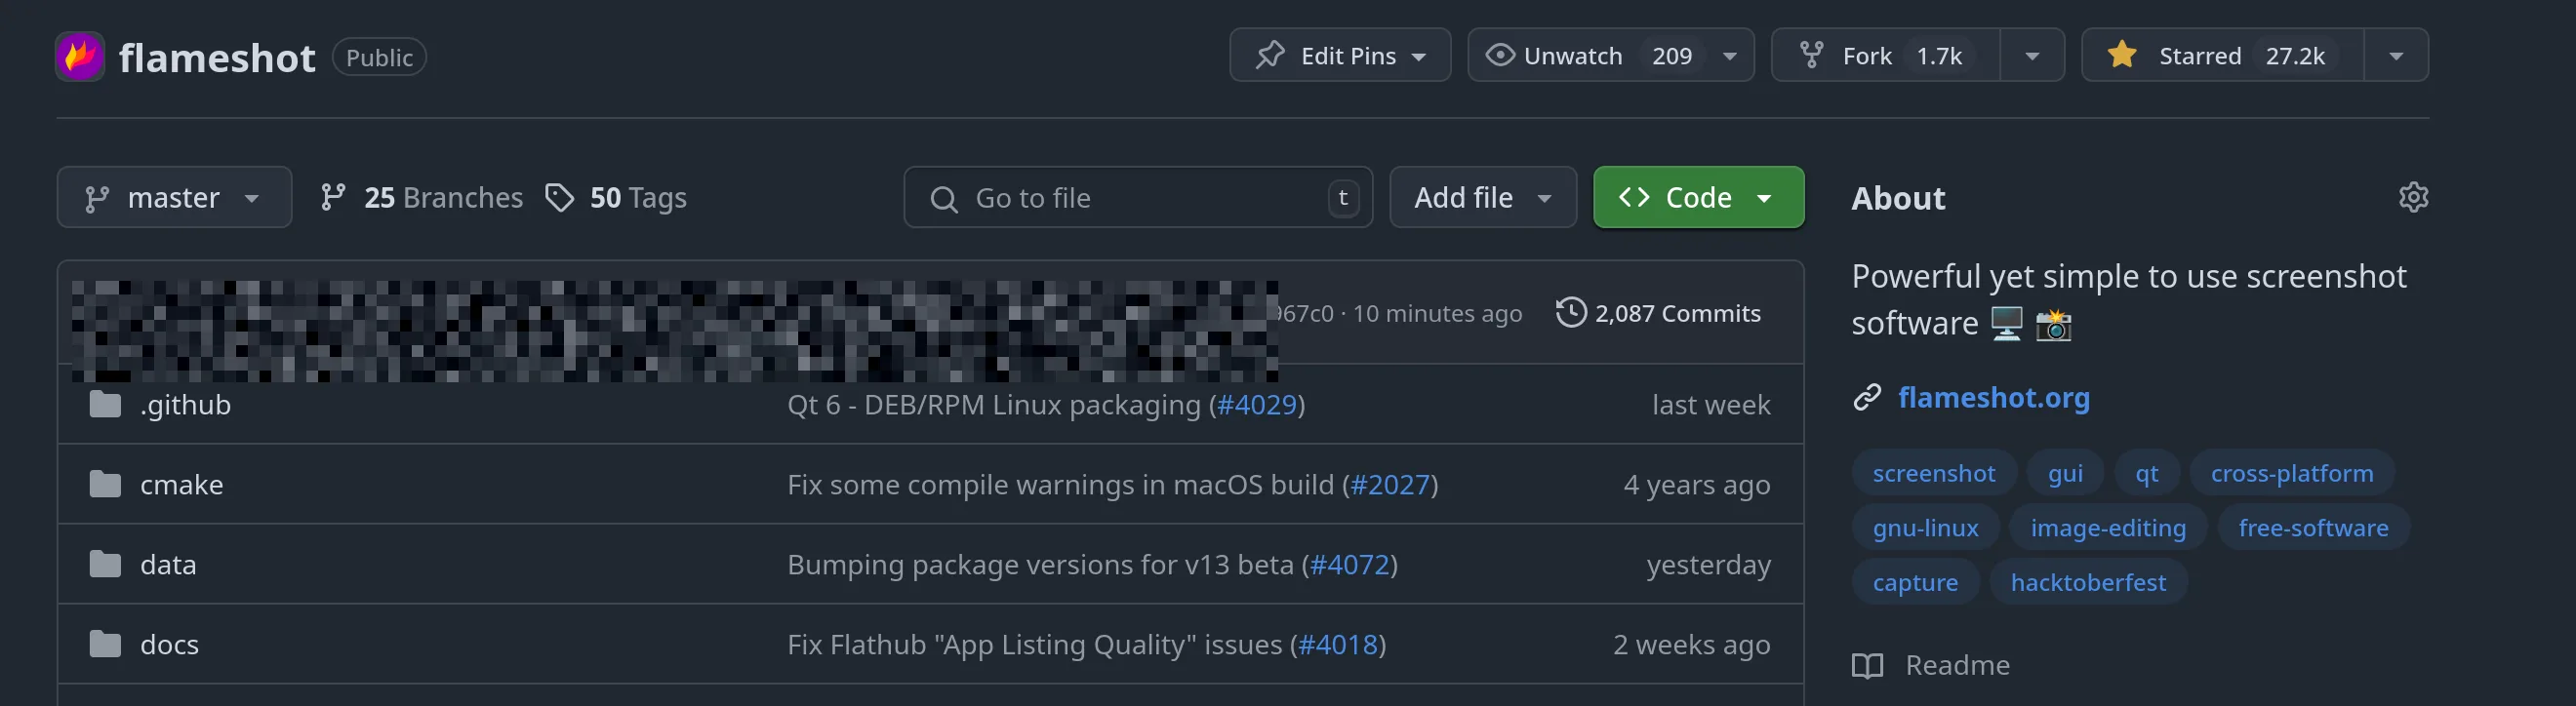Select the gnu-linux topic tag

[x=1925, y=527]
